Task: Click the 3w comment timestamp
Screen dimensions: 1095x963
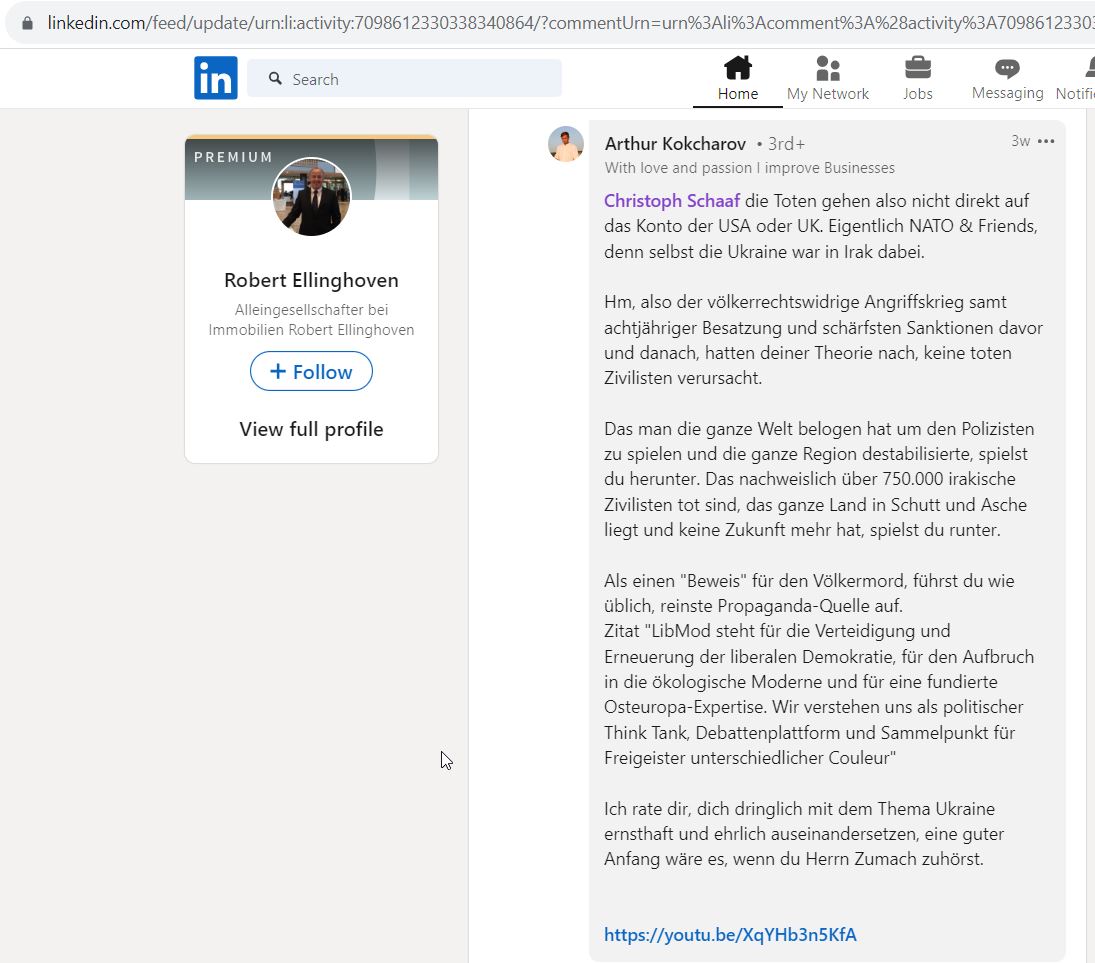Action: coord(1020,141)
